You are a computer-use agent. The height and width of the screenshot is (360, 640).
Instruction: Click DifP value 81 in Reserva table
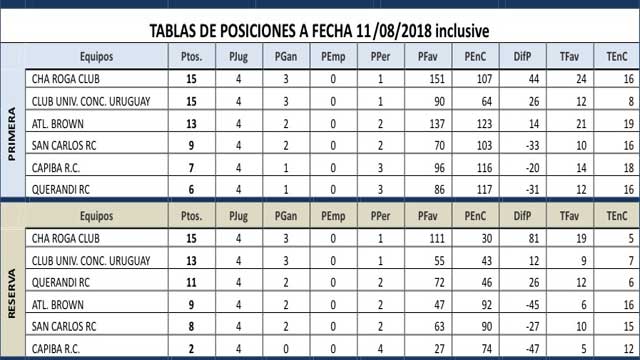(534, 238)
